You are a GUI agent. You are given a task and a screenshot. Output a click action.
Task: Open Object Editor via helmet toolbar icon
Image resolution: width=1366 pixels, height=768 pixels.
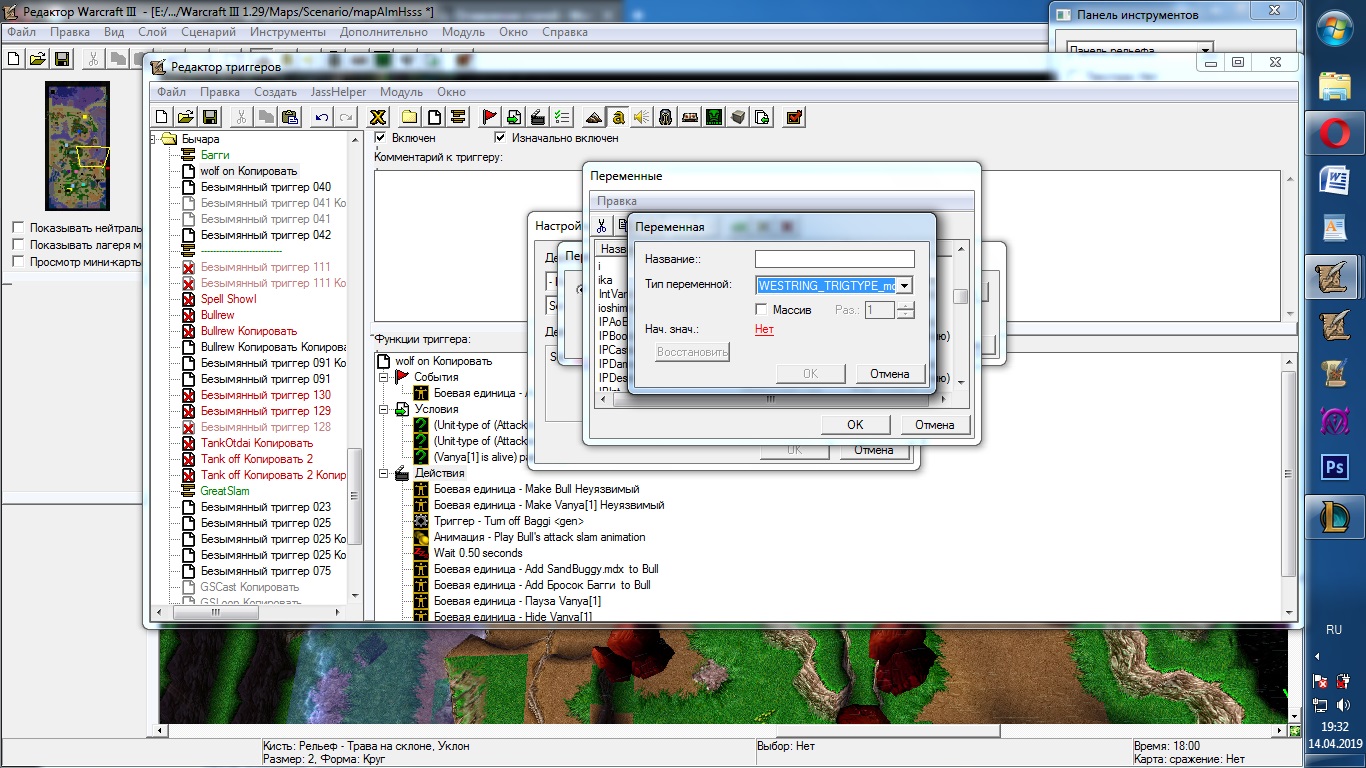666,117
